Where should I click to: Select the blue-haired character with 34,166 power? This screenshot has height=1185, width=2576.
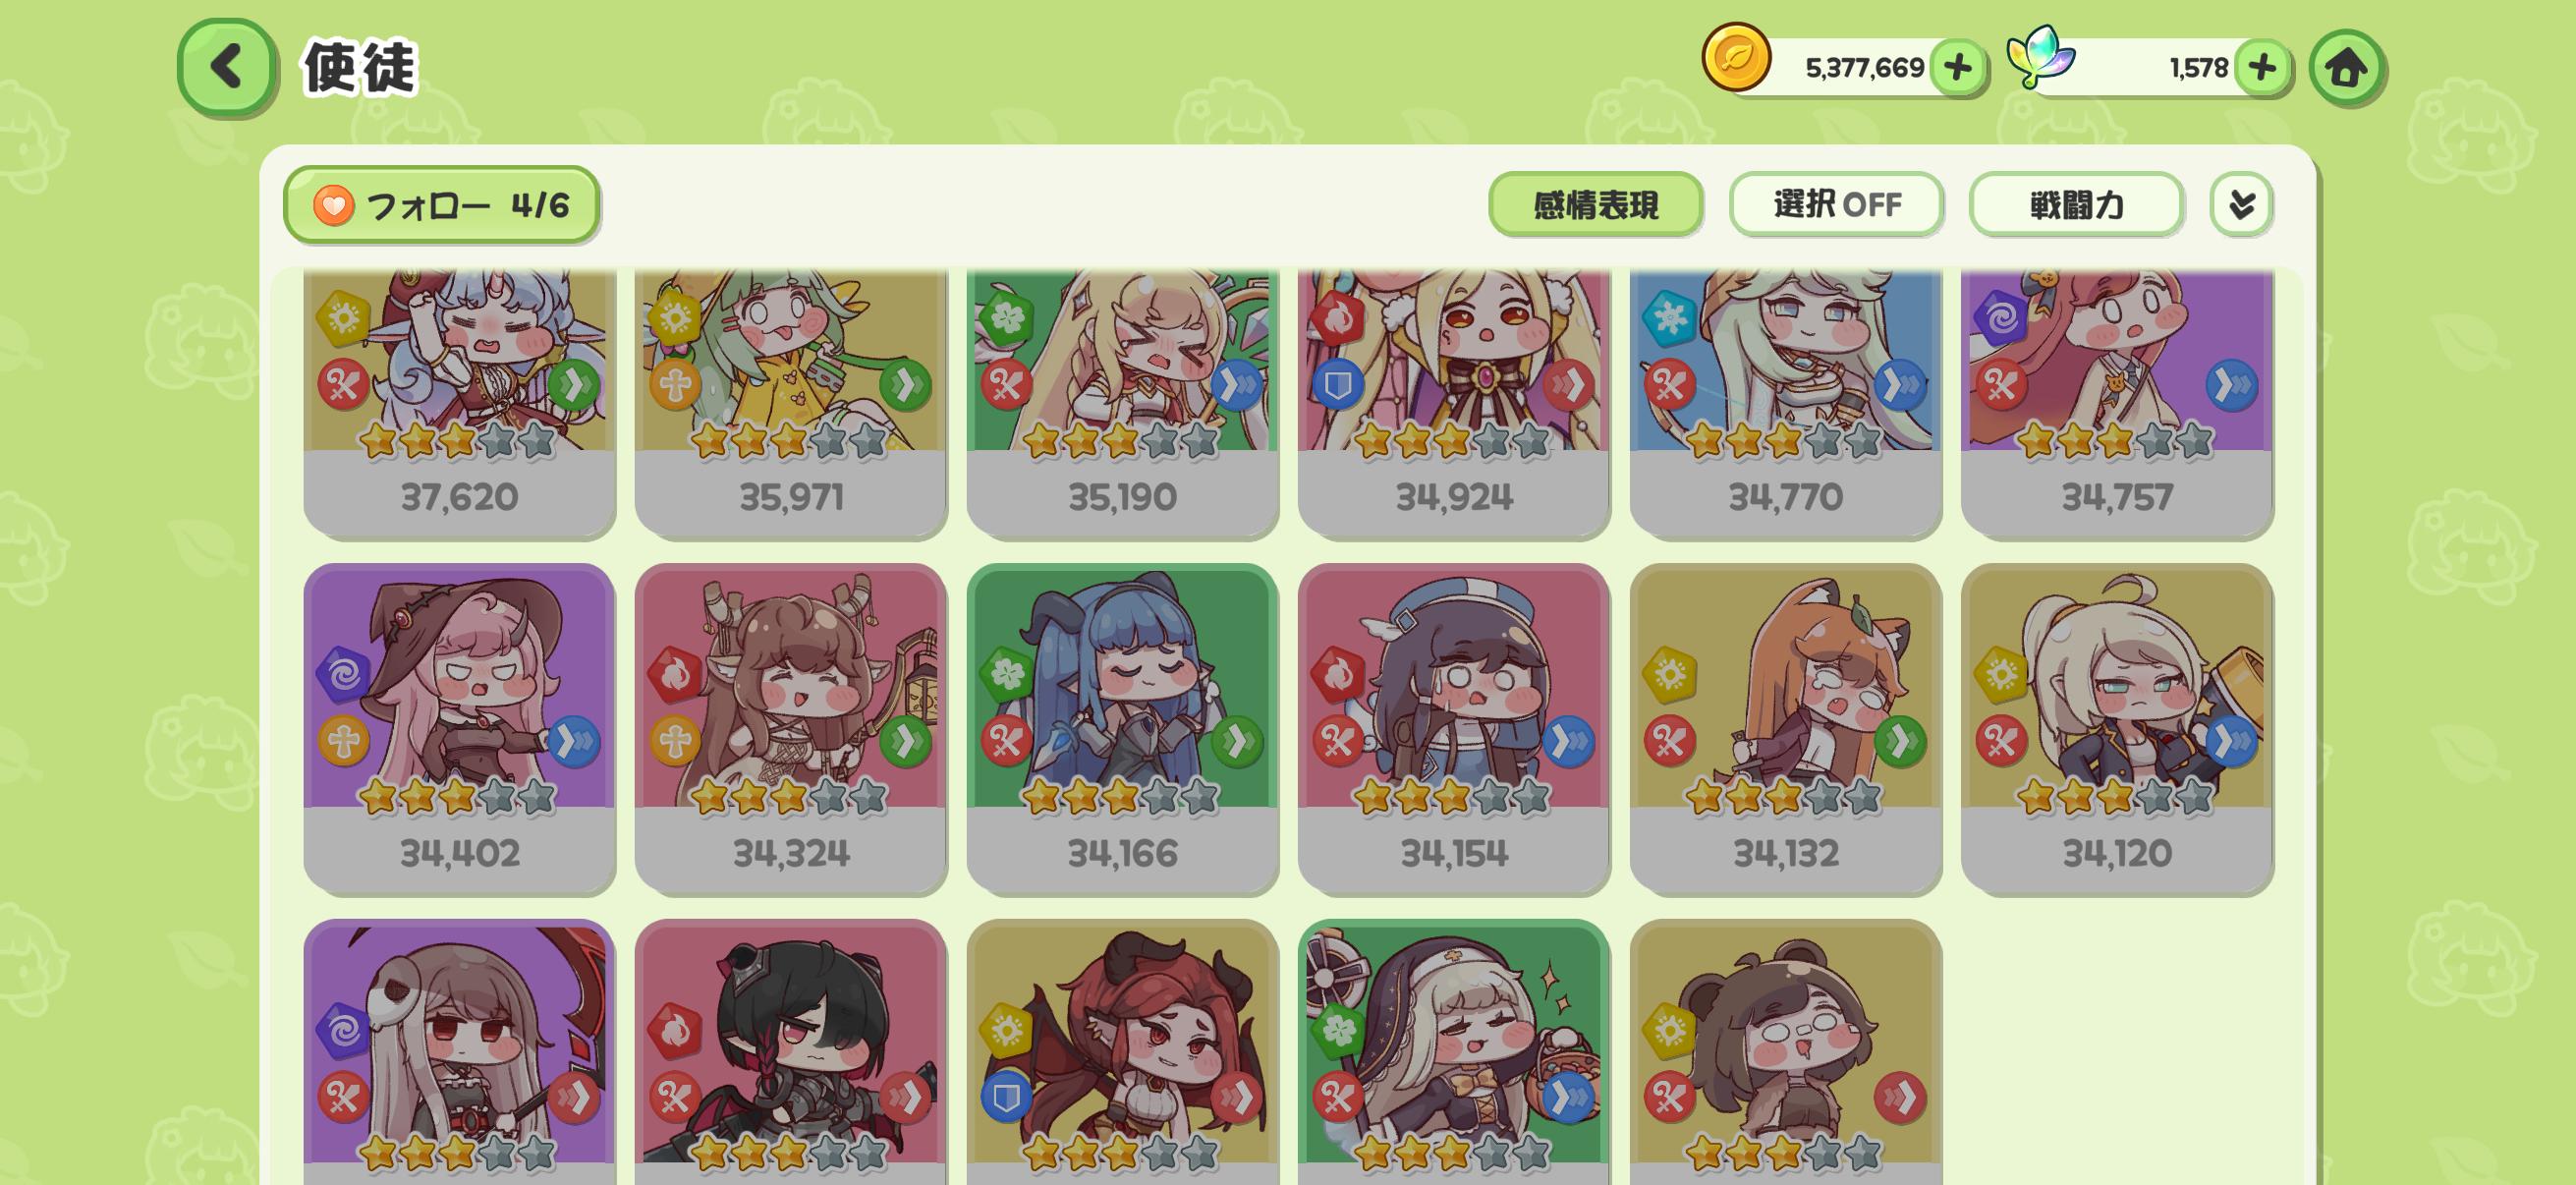point(1122,728)
